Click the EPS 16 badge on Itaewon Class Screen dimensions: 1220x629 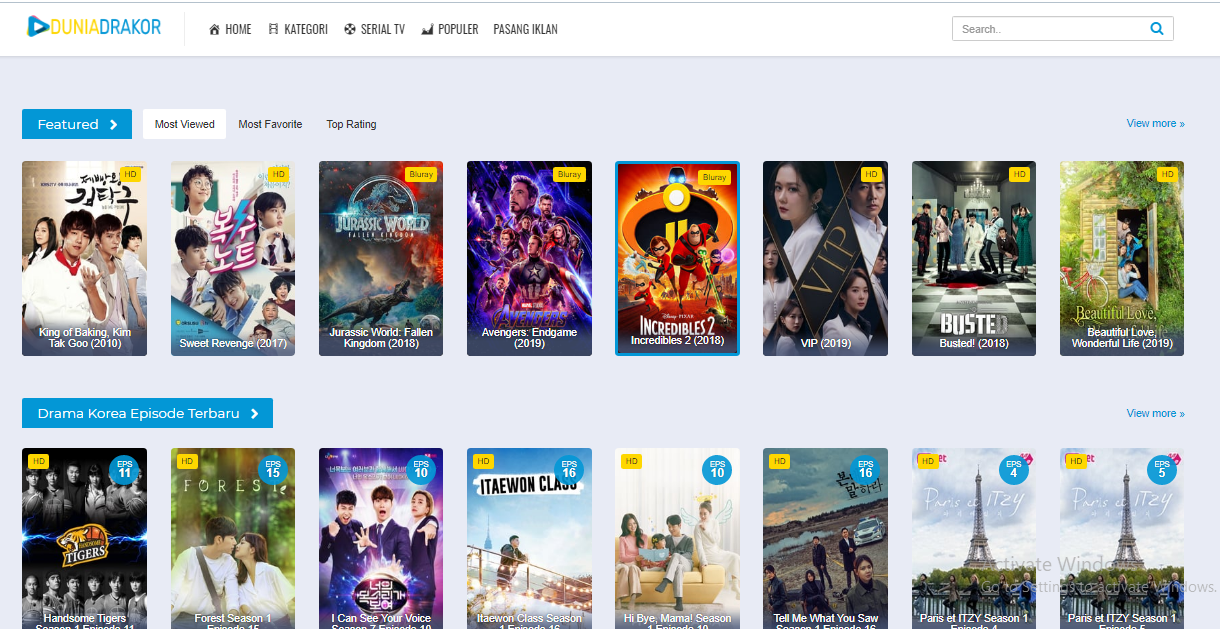coord(569,470)
